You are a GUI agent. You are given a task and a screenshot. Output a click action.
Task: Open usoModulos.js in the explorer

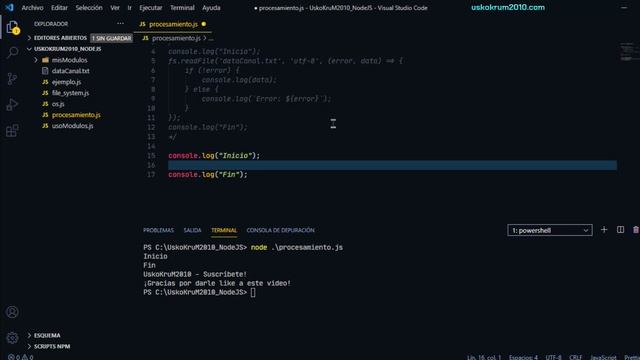(x=72, y=126)
